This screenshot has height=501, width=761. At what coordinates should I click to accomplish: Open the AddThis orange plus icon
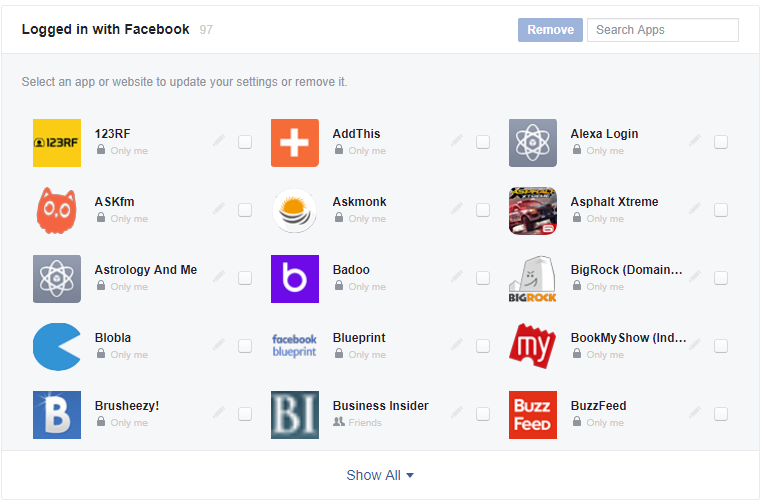coord(295,143)
